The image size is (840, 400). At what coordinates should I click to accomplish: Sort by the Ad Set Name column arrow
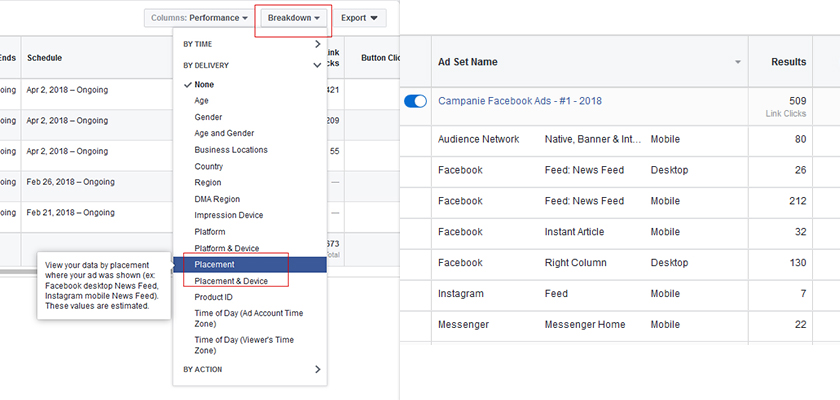[738, 63]
